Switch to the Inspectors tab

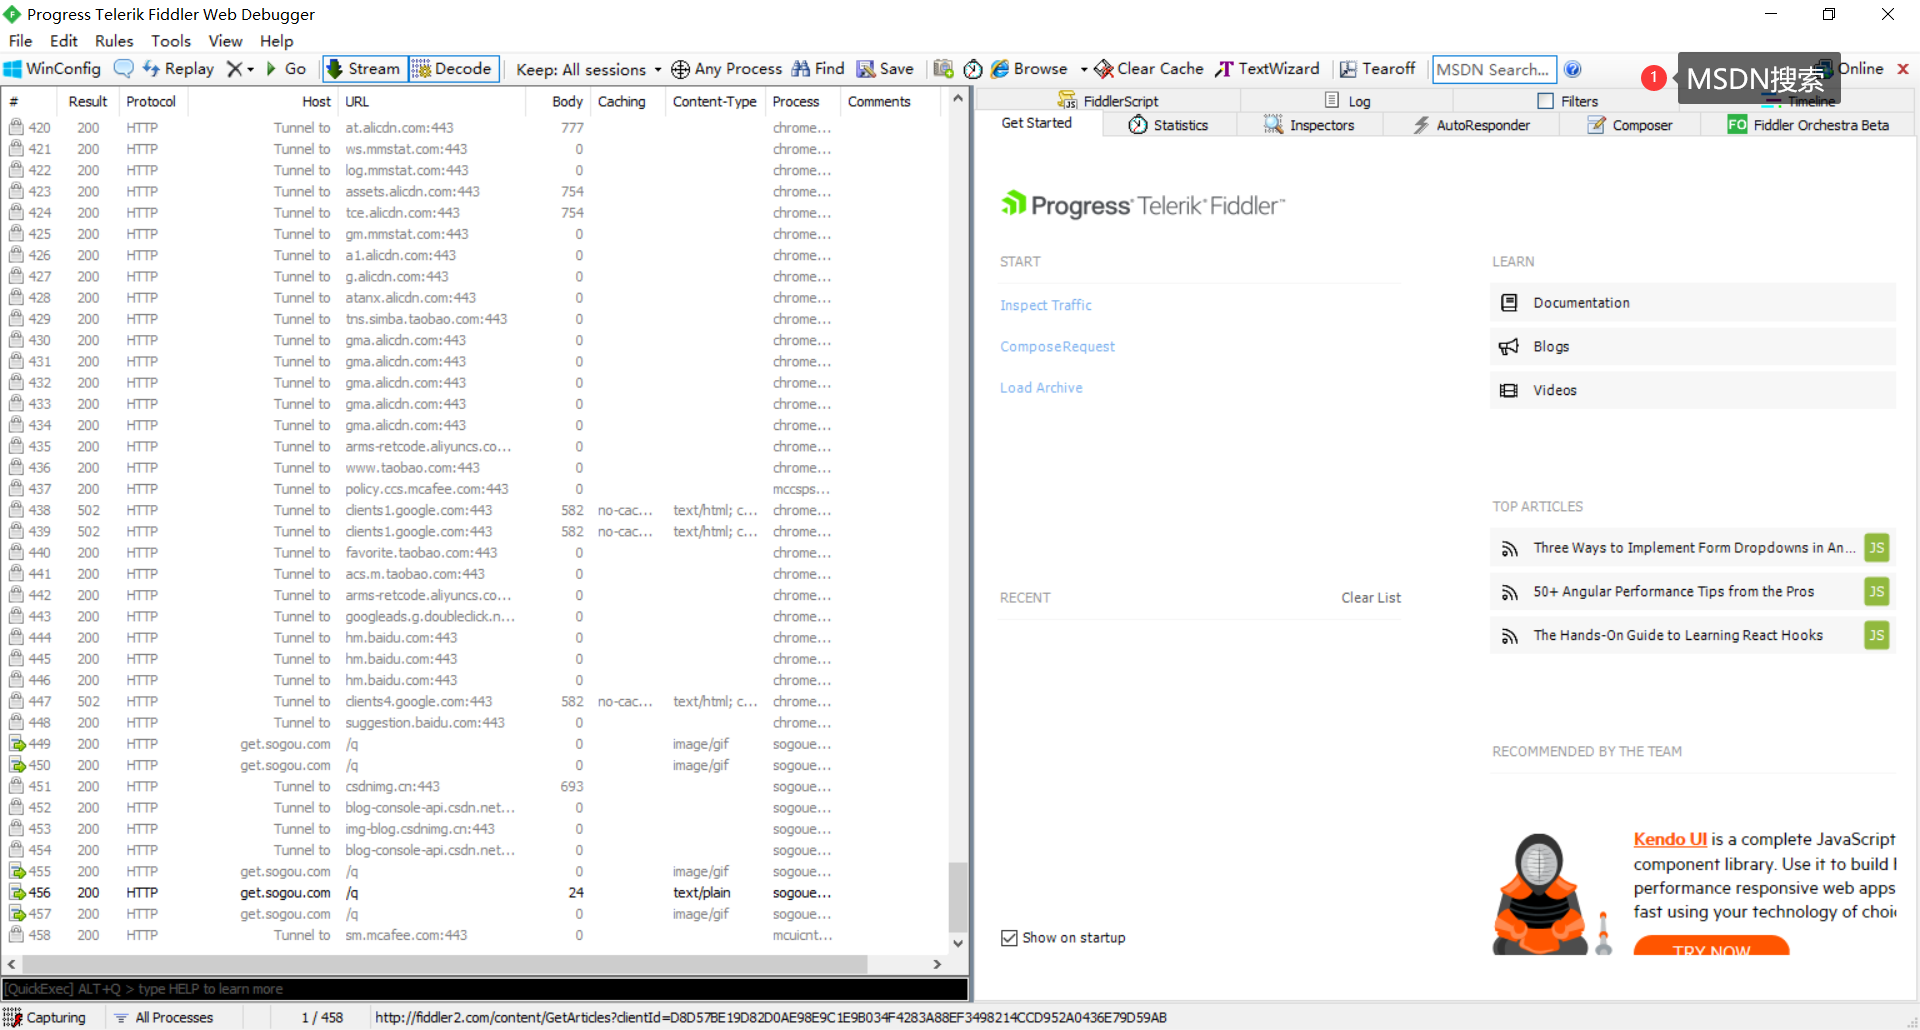[x=1309, y=125]
